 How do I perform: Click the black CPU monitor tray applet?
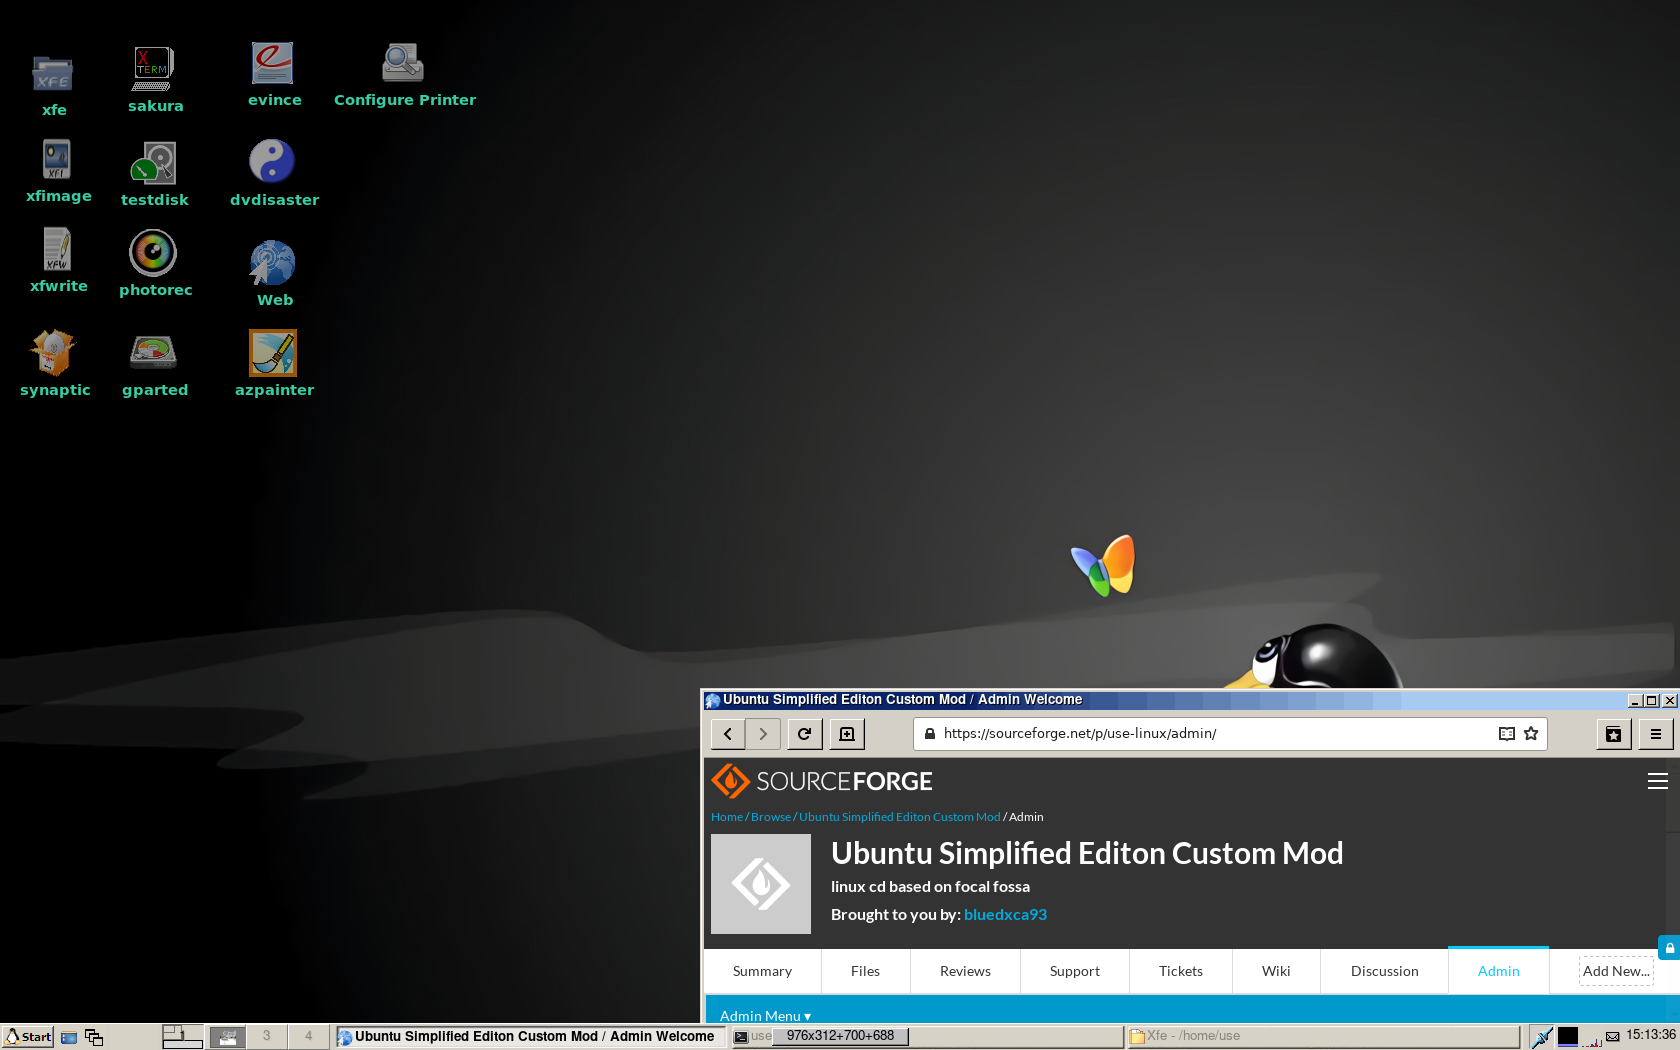[x=1568, y=1037]
